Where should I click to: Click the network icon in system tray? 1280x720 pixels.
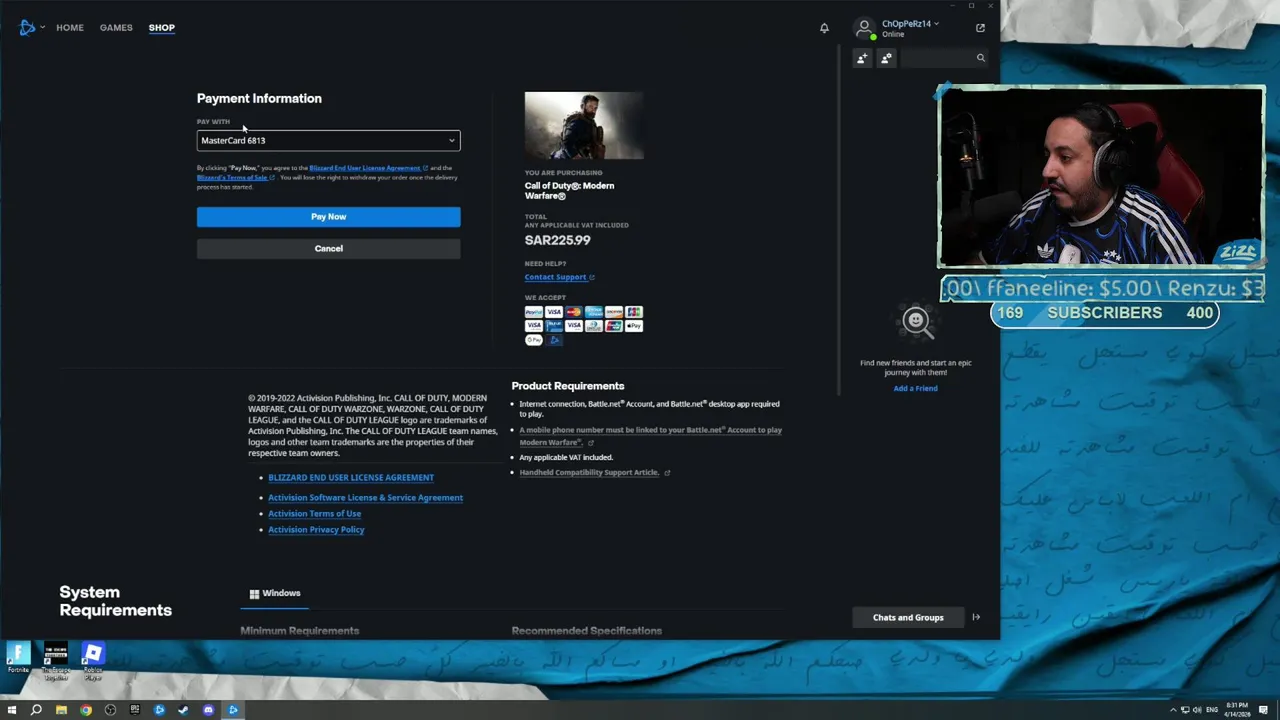pyautogui.click(x=1185, y=710)
